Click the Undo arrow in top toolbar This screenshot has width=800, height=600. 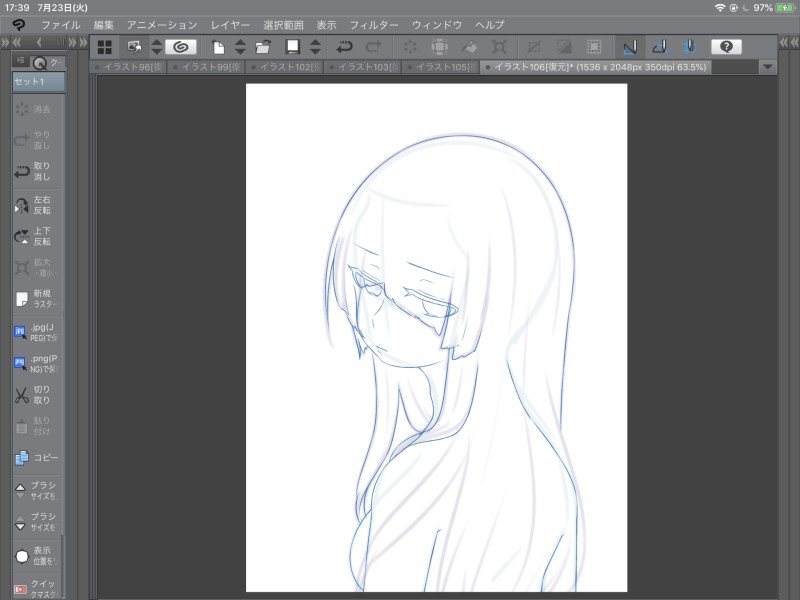(x=344, y=47)
